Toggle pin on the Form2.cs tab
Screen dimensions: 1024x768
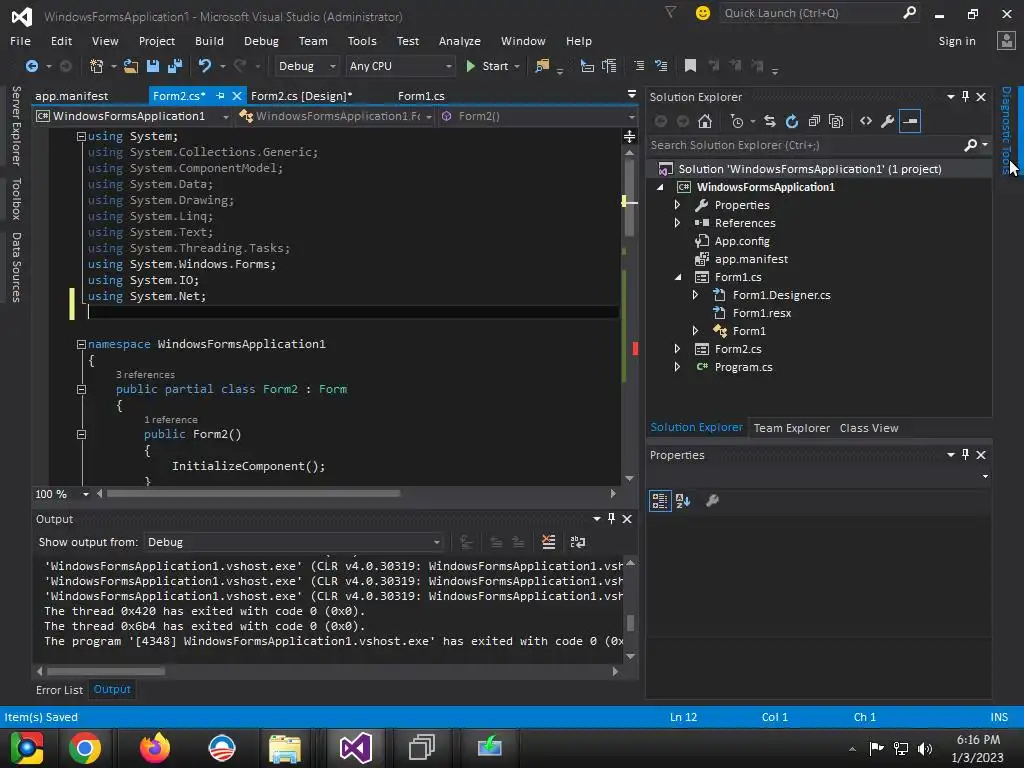[x=220, y=96]
